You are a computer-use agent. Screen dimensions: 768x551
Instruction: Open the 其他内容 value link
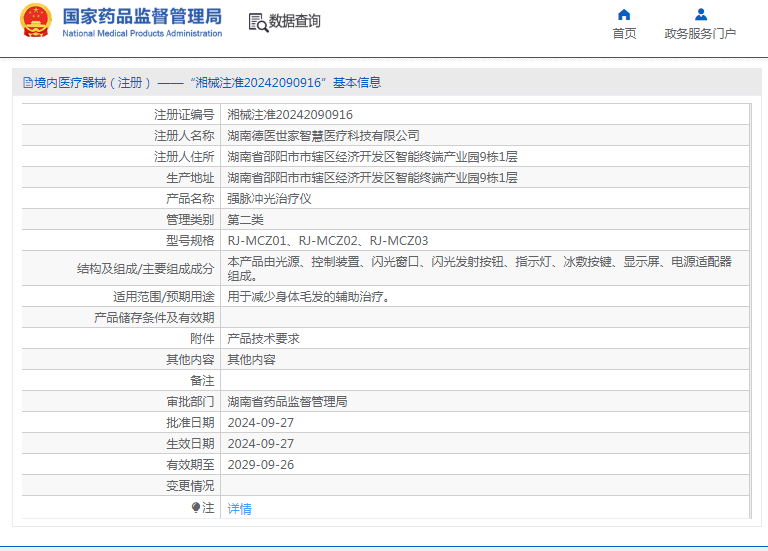pyautogui.click(x=251, y=359)
